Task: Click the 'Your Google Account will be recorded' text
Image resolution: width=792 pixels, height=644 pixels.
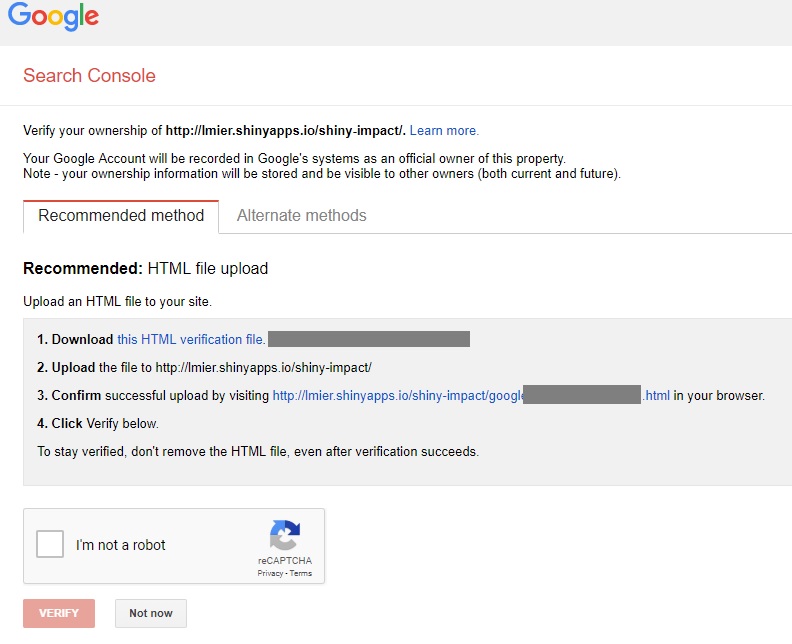Action: coord(294,158)
